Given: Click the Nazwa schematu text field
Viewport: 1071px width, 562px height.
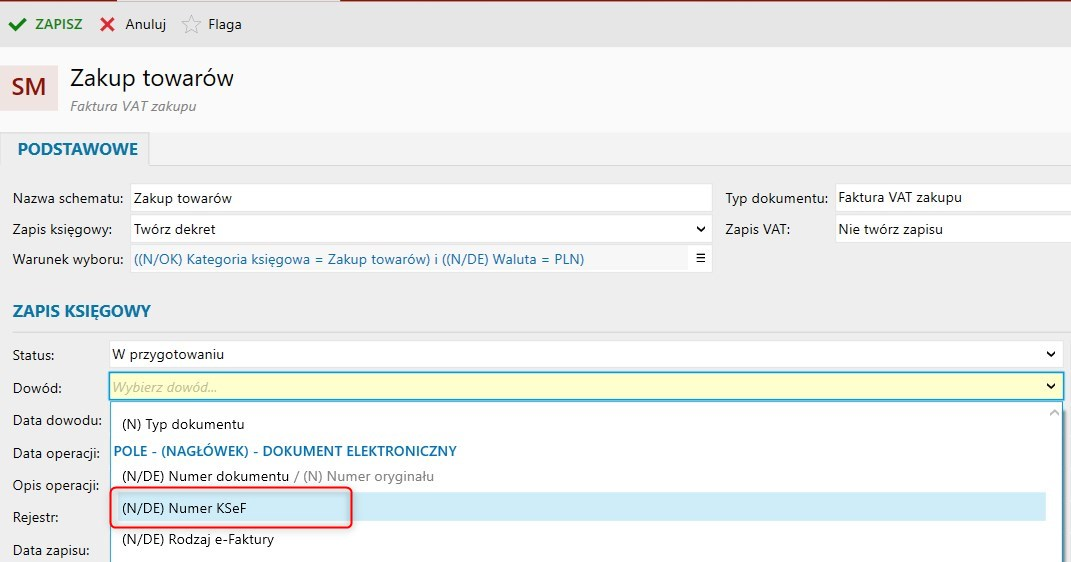Looking at the screenshot, I should (420, 198).
